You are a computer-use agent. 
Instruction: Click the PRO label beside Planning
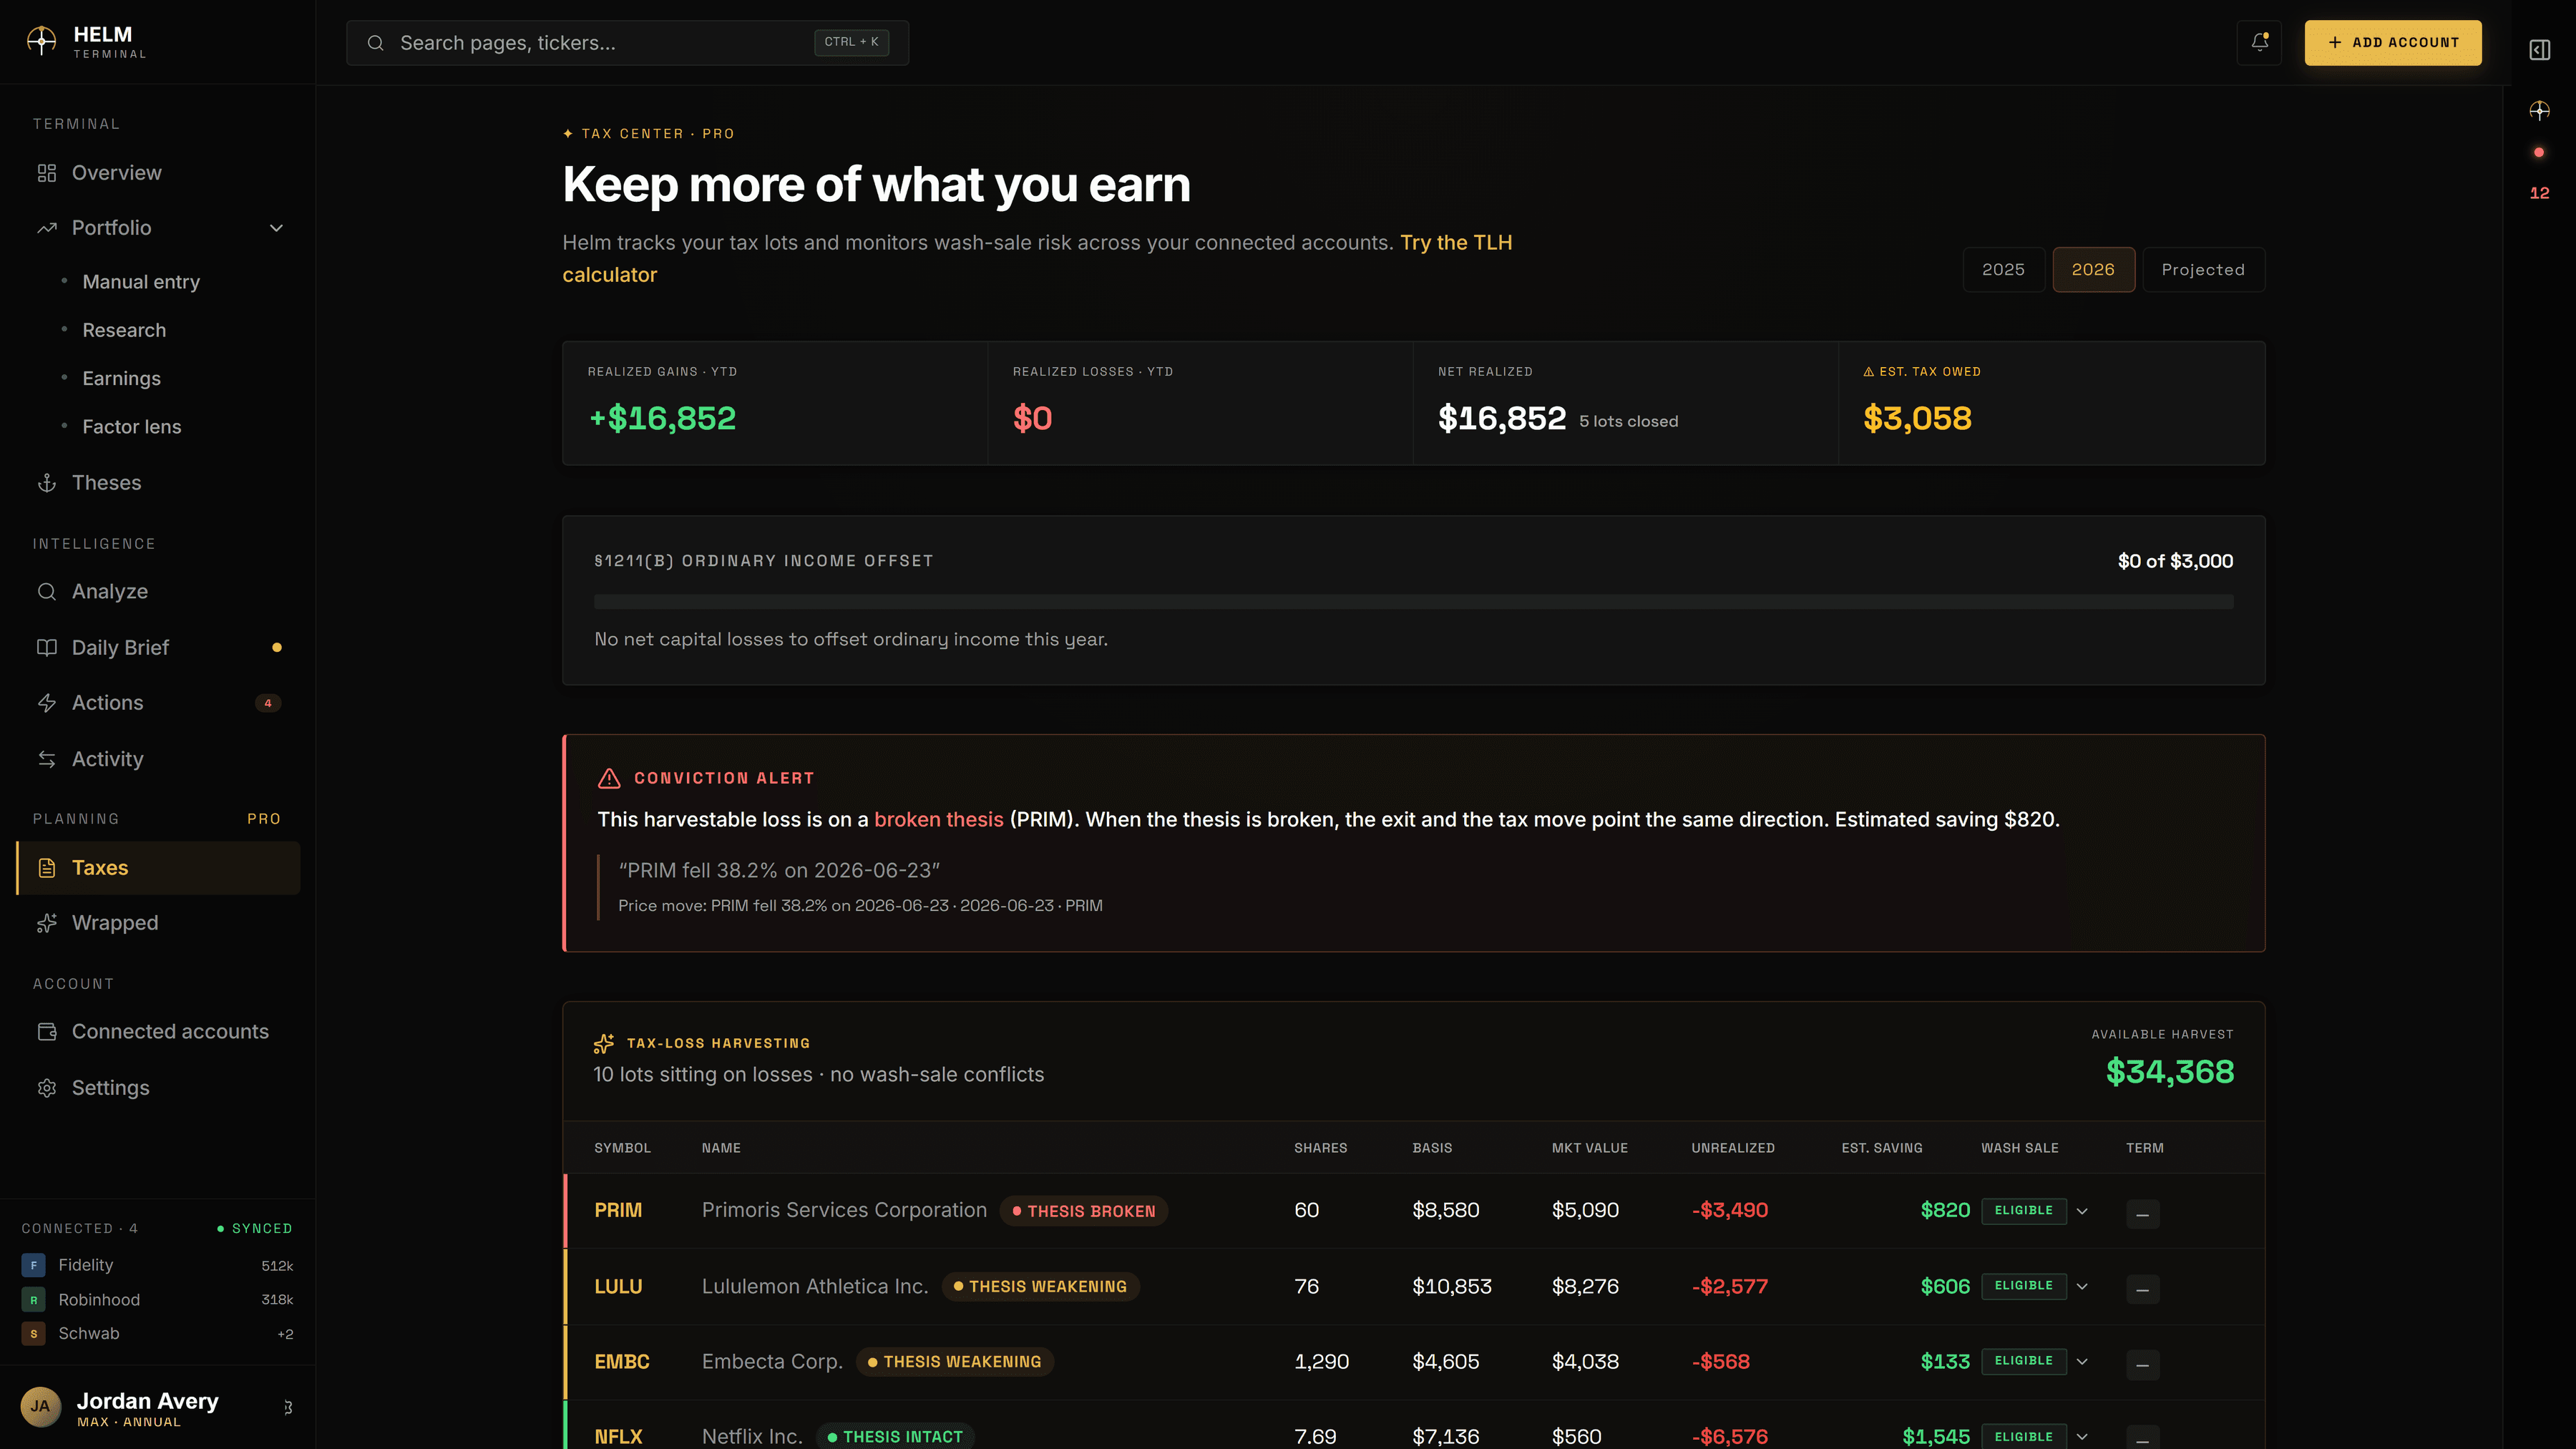pyautogui.click(x=263, y=819)
